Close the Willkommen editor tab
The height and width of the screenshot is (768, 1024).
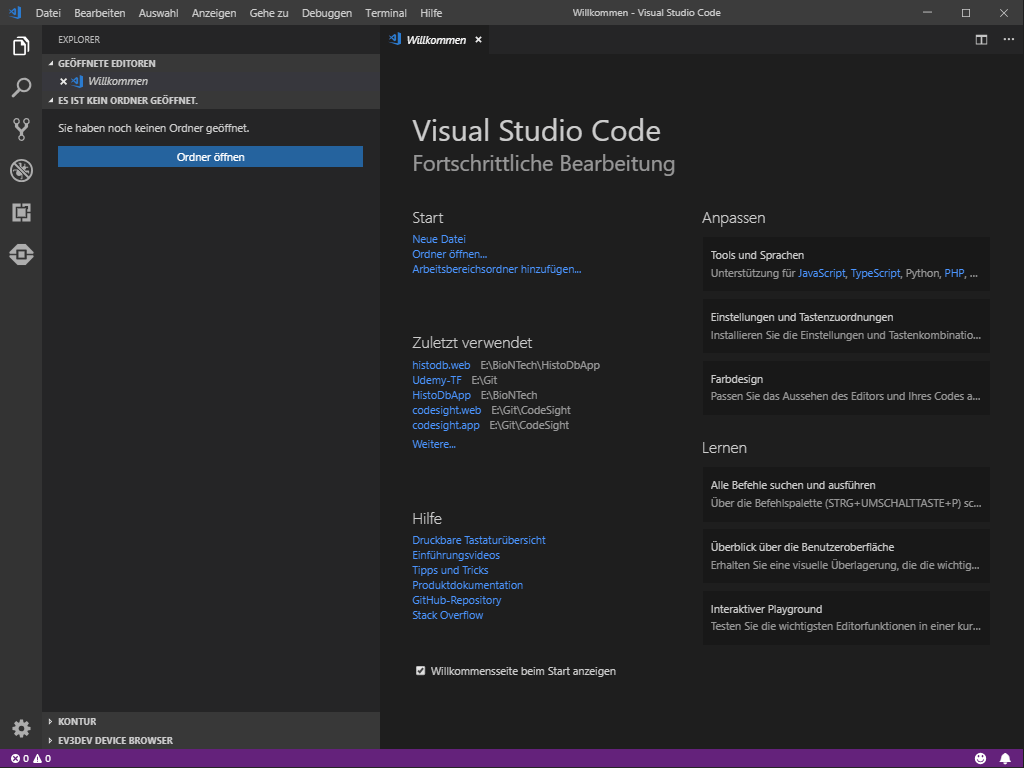coord(478,40)
